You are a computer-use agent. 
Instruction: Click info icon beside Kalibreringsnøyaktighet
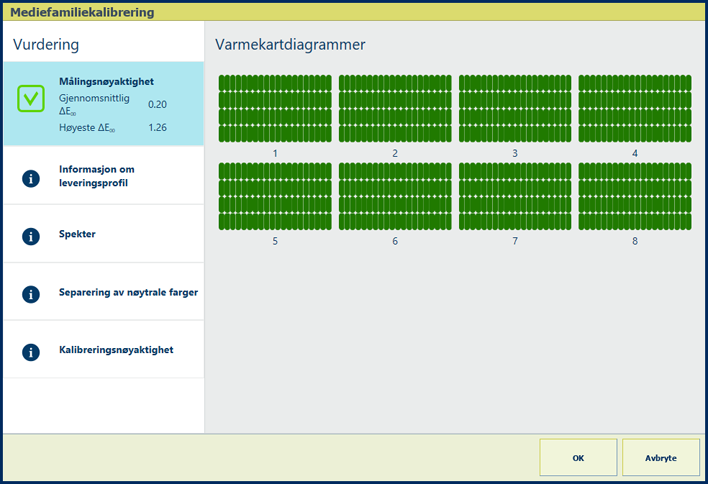point(31,352)
